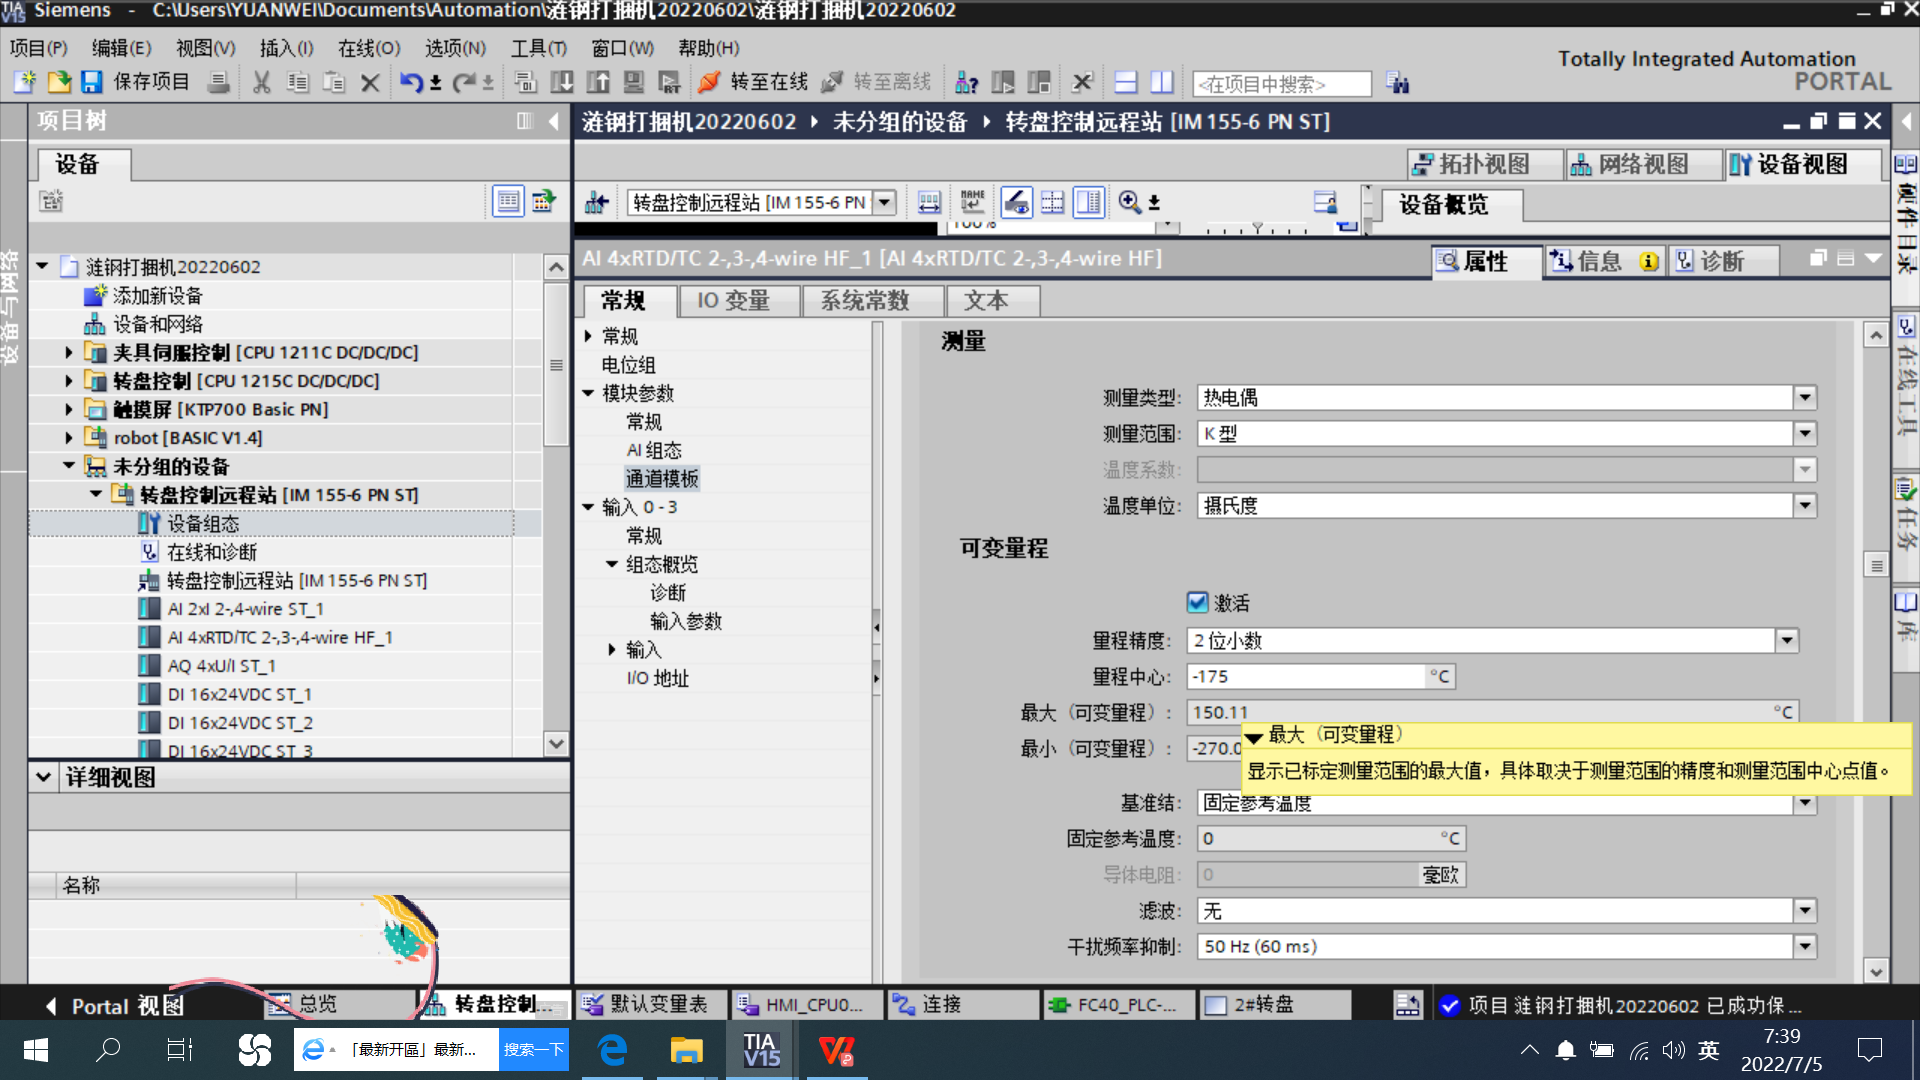Expand 转盘控制 CPU 1215C tree node
This screenshot has width=1920, height=1080.
tap(68, 381)
